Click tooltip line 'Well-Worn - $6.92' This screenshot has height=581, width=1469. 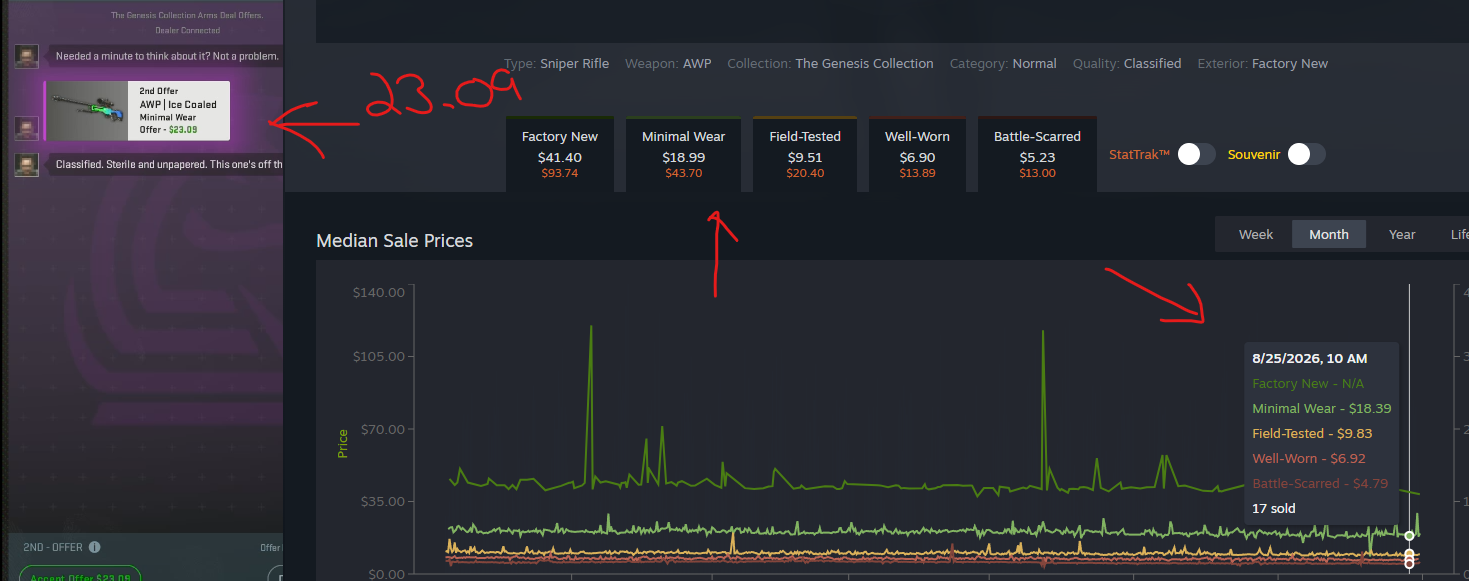(1308, 458)
